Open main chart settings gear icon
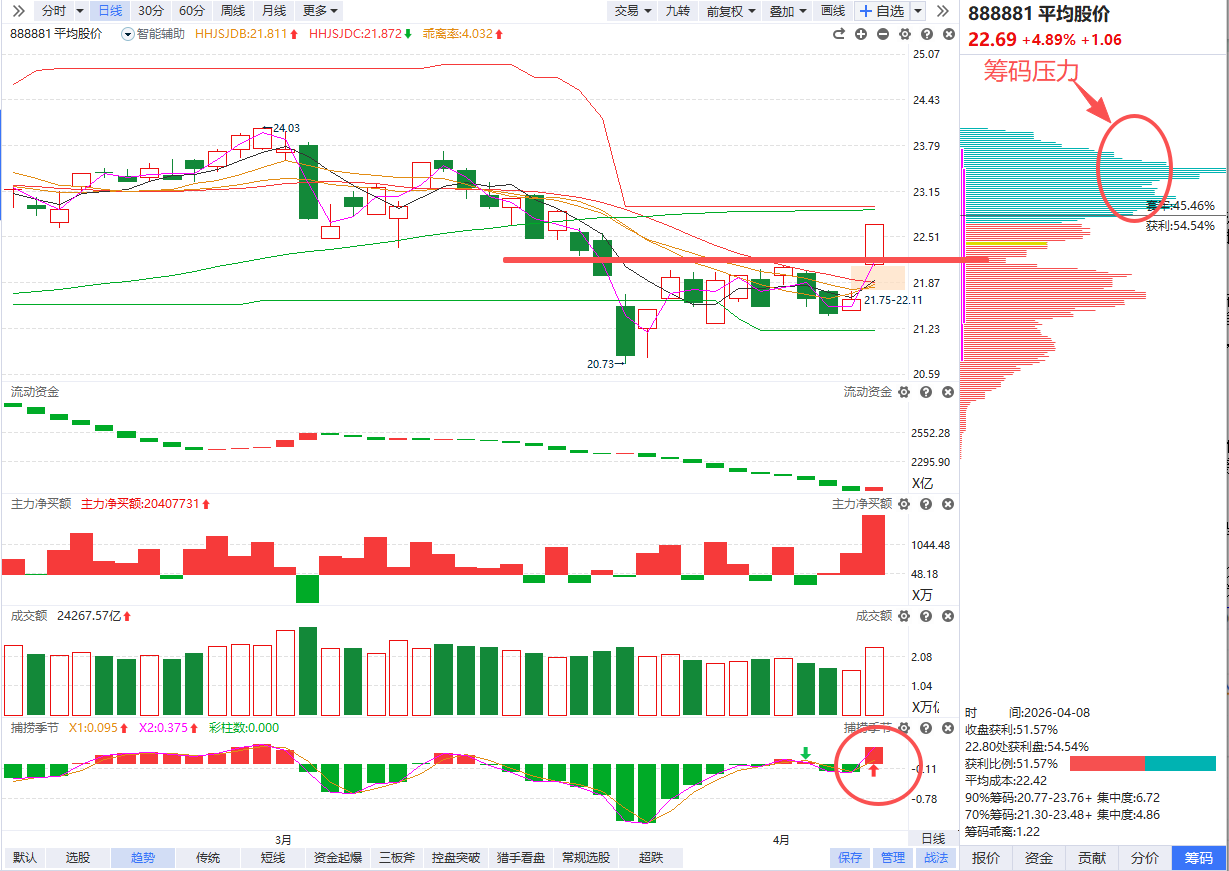The image size is (1229, 871). click(x=905, y=34)
